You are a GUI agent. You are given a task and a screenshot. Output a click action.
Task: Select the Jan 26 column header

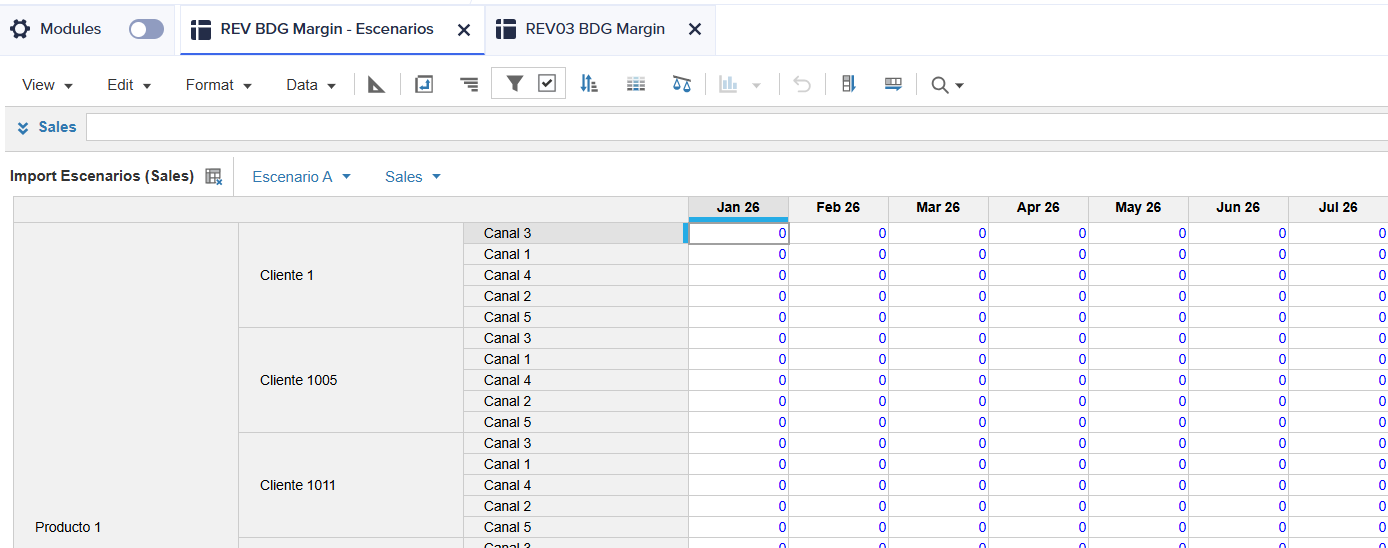click(x=738, y=208)
